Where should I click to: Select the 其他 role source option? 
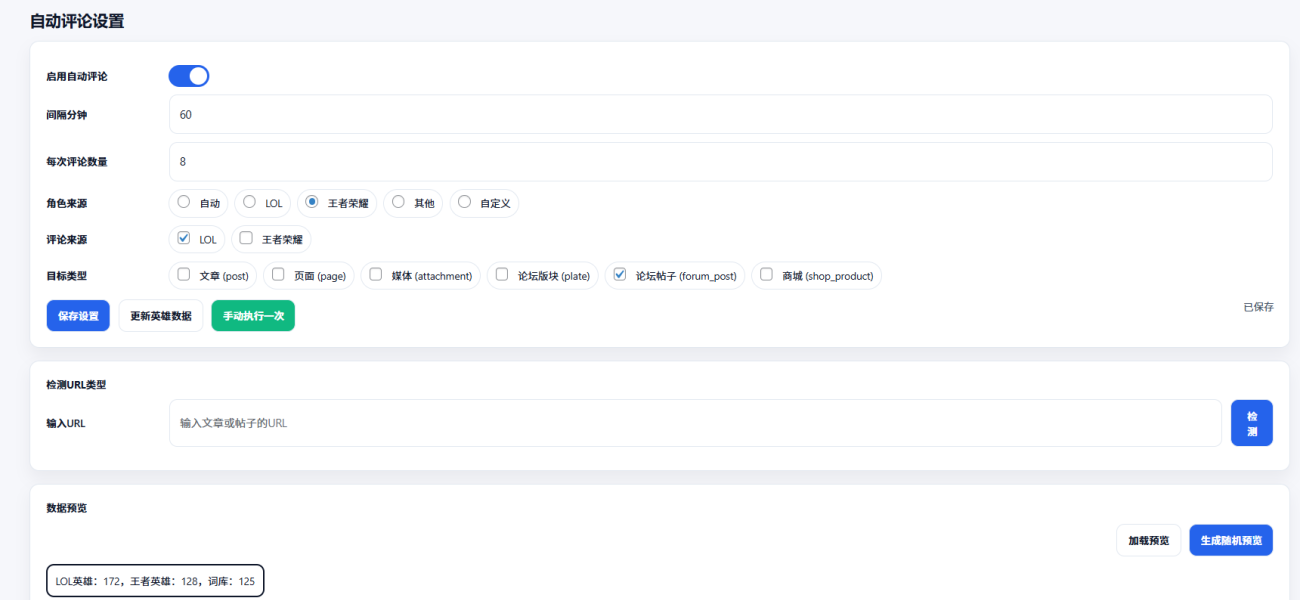[398, 202]
